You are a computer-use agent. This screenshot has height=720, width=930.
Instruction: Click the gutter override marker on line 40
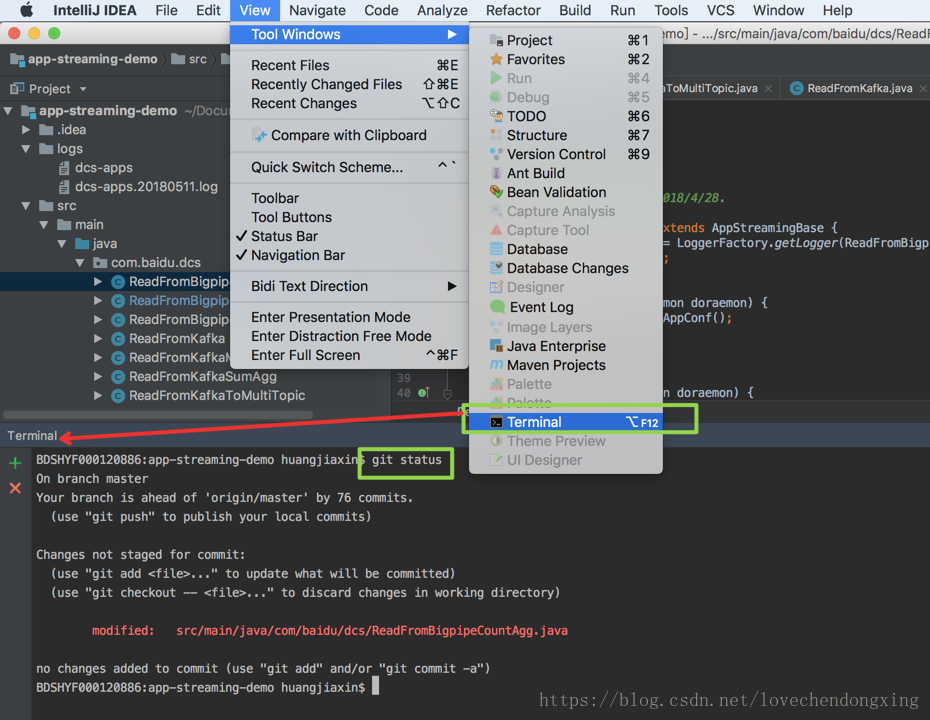pyautogui.click(x=423, y=393)
